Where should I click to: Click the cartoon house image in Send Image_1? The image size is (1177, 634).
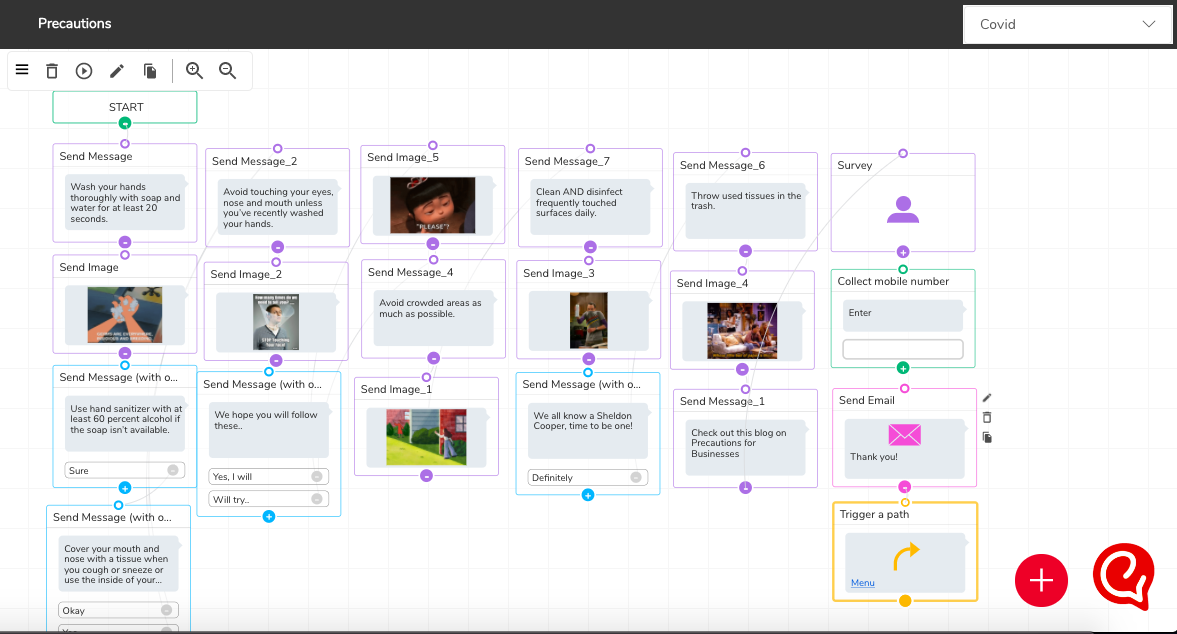coord(426,437)
